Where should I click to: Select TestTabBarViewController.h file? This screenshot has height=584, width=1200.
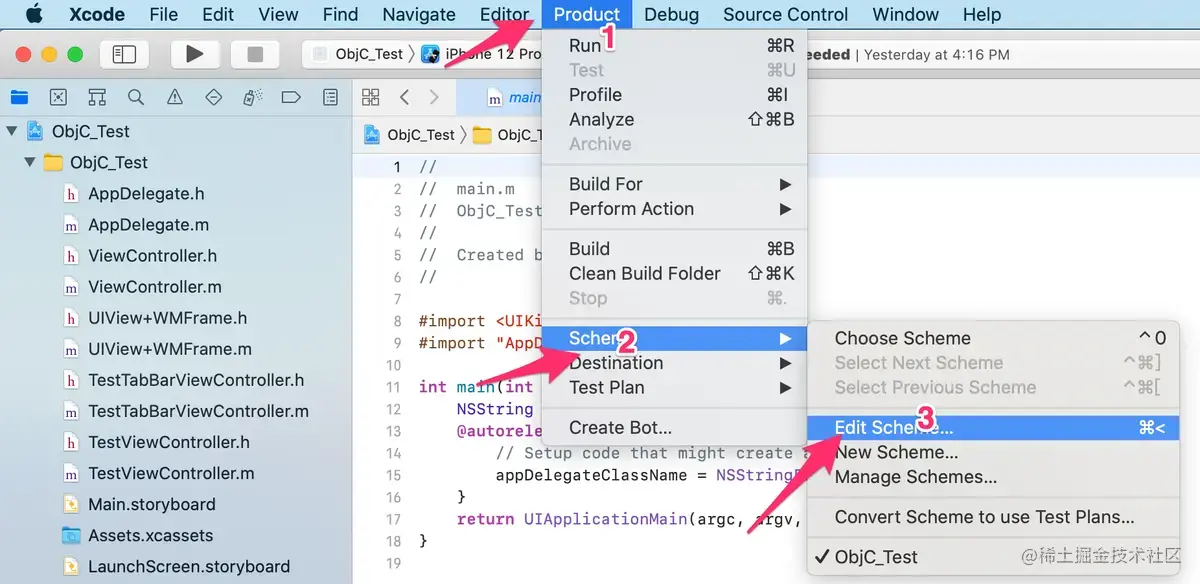pos(196,380)
